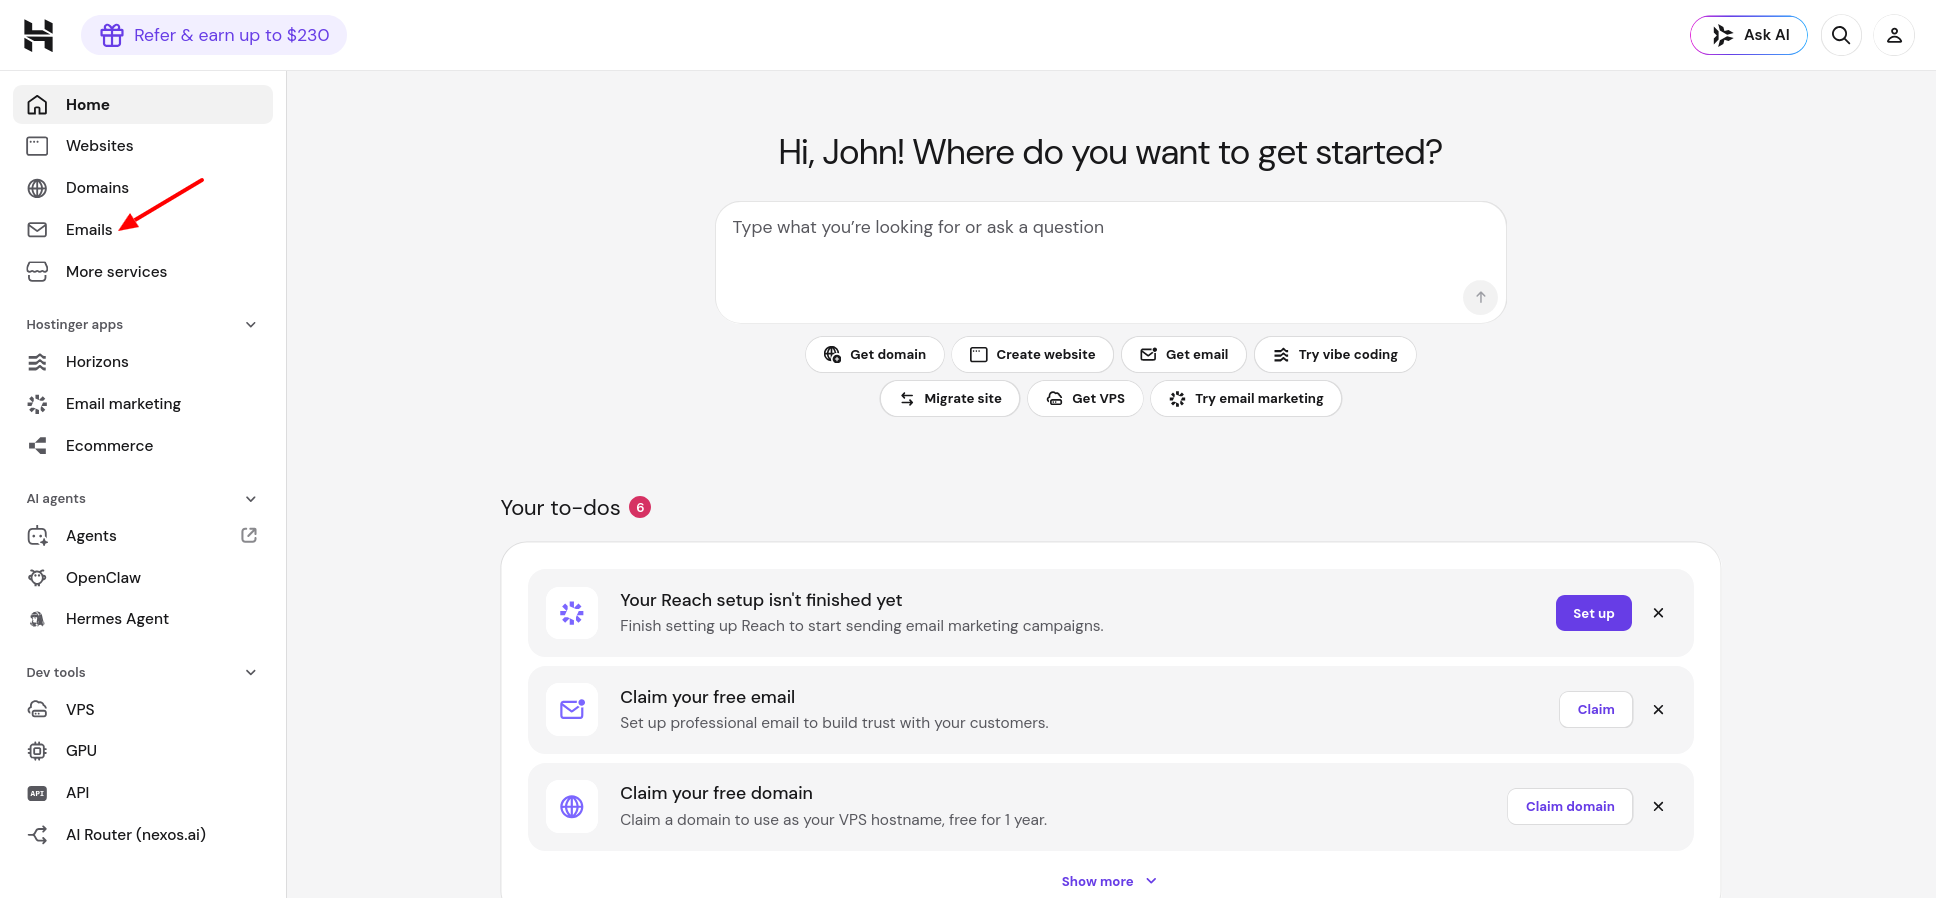Viewport: 1936px width, 898px height.
Task: Click the Home house icon
Action: click(37, 105)
